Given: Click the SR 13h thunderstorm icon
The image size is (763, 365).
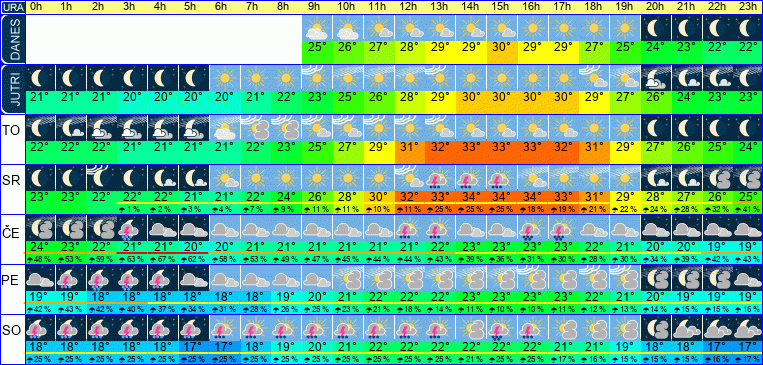Looking at the screenshot, I should (440, 177).
